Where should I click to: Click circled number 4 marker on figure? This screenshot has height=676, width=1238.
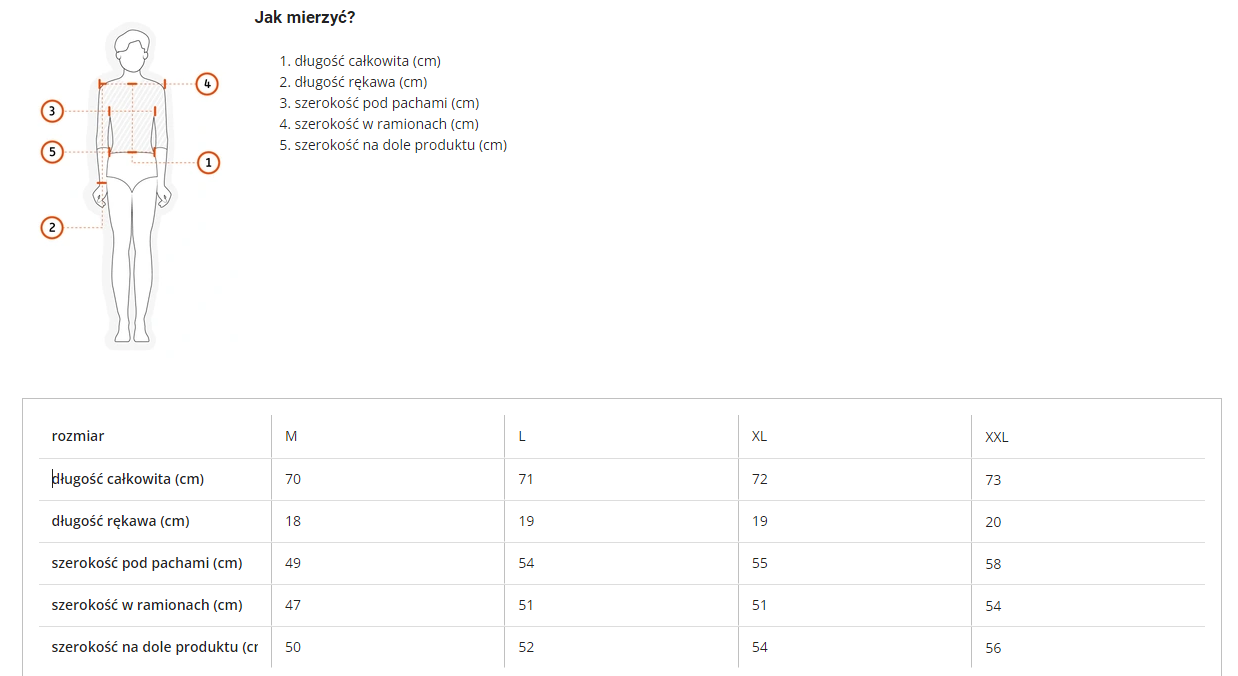coord(206,84)
